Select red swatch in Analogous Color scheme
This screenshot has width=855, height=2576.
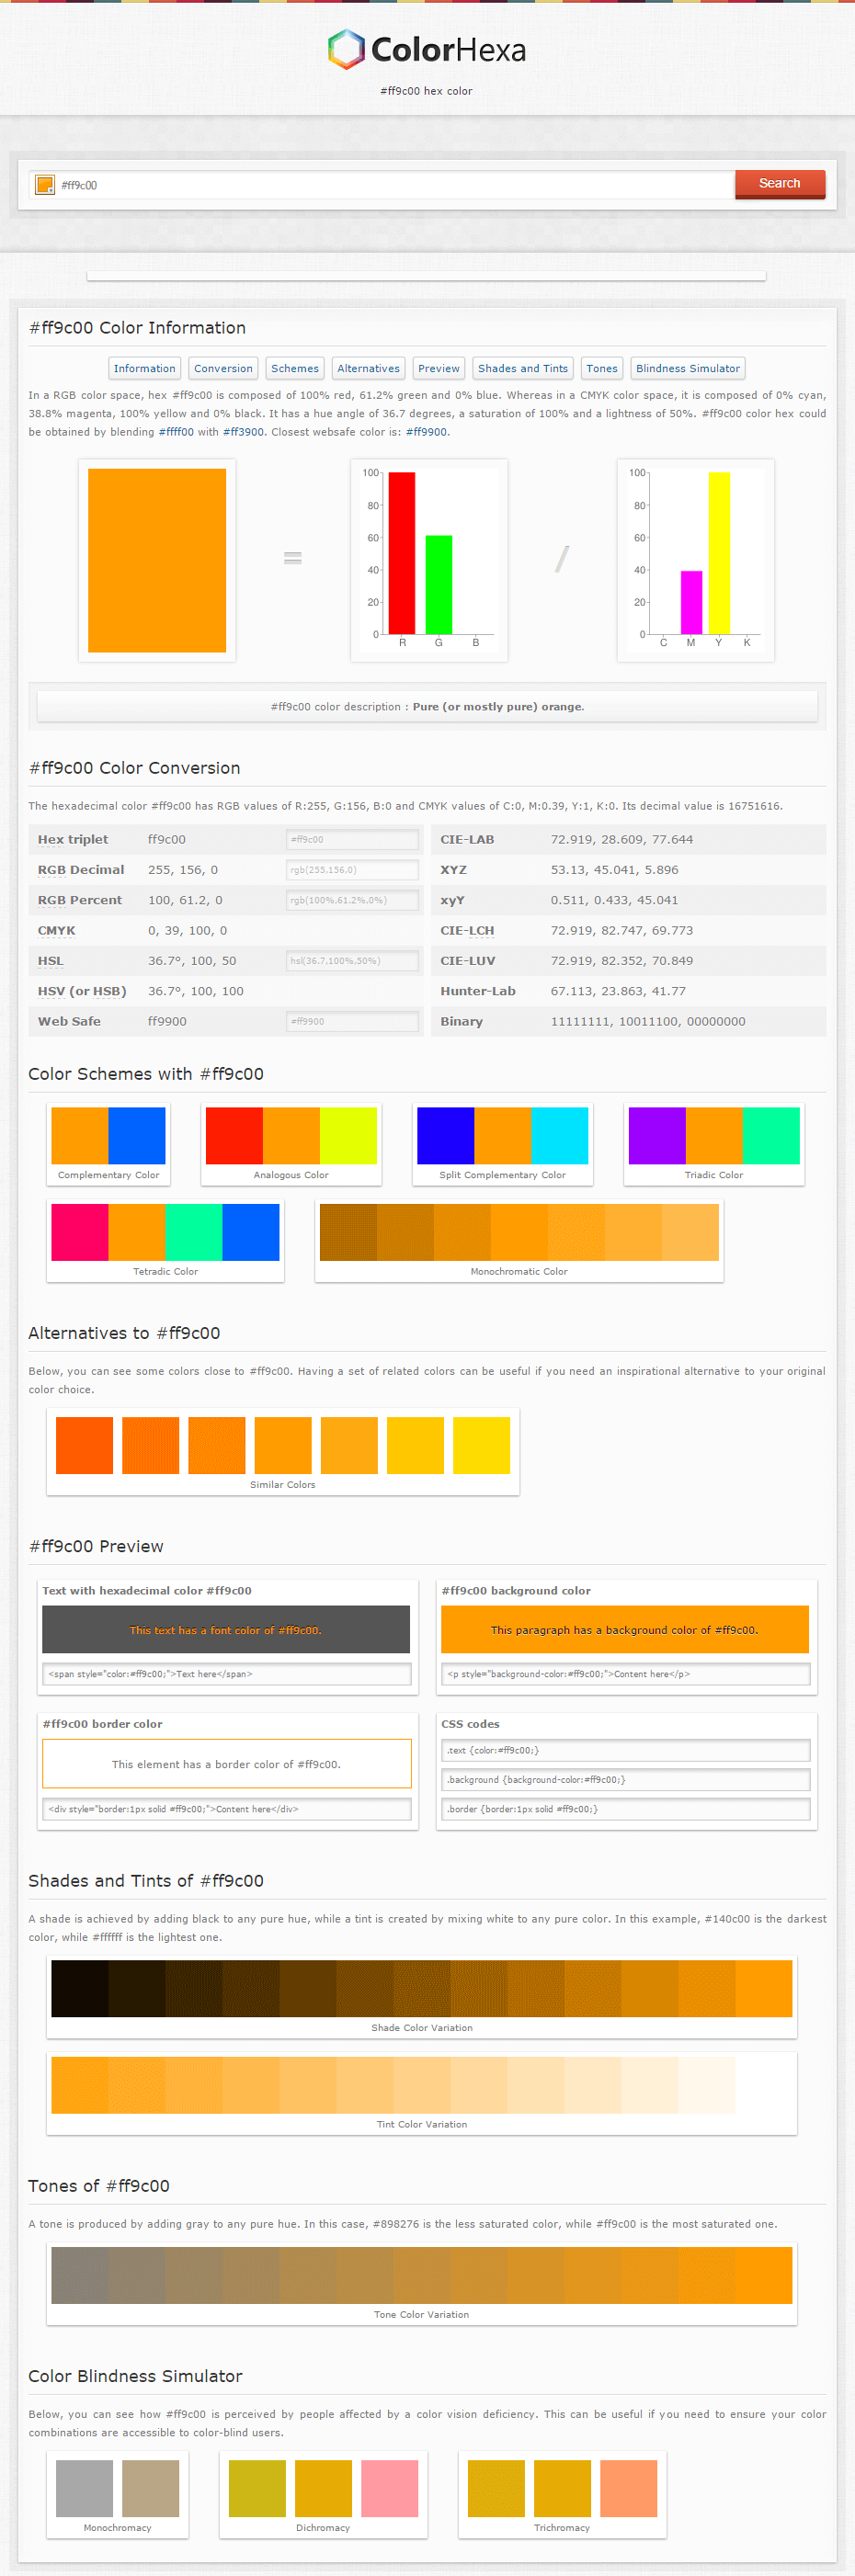coord(234,1135)
